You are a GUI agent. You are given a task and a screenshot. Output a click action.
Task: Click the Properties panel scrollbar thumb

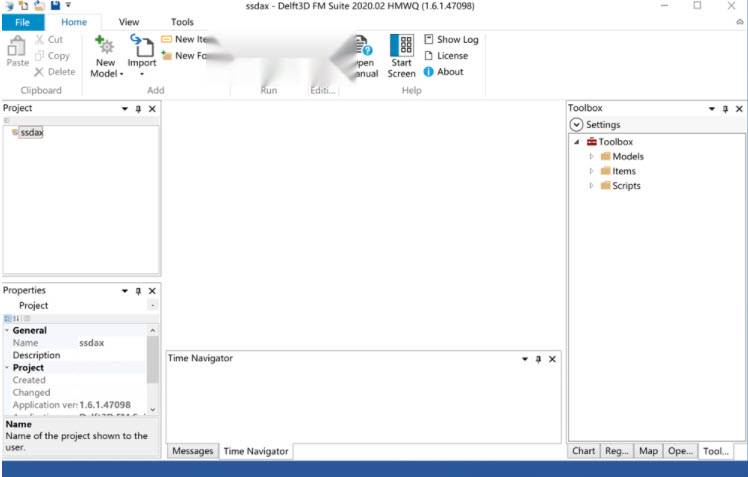153,360
